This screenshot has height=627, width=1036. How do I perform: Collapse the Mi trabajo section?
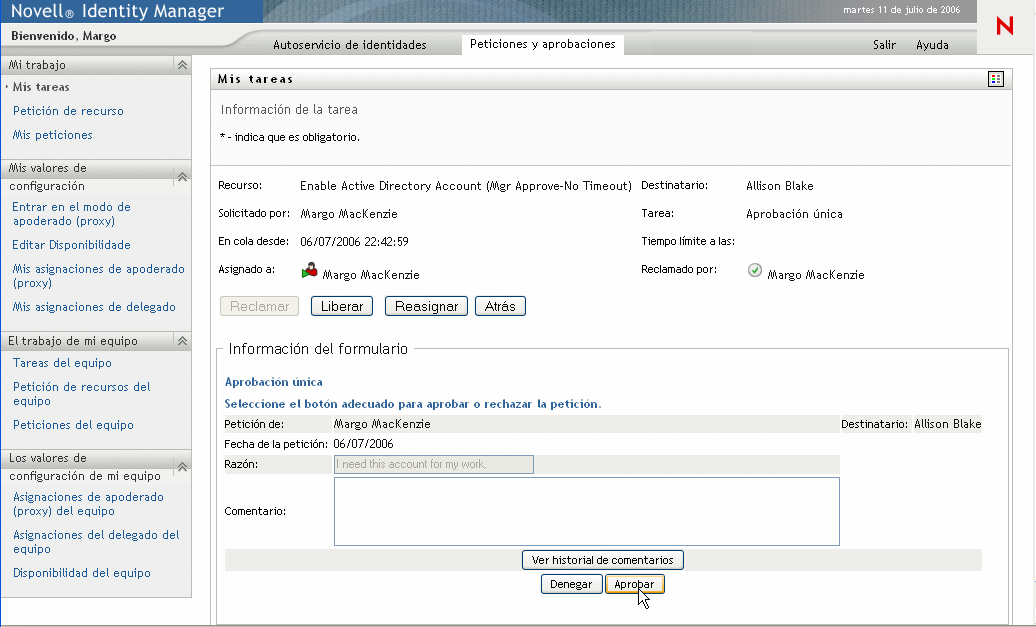182,65
